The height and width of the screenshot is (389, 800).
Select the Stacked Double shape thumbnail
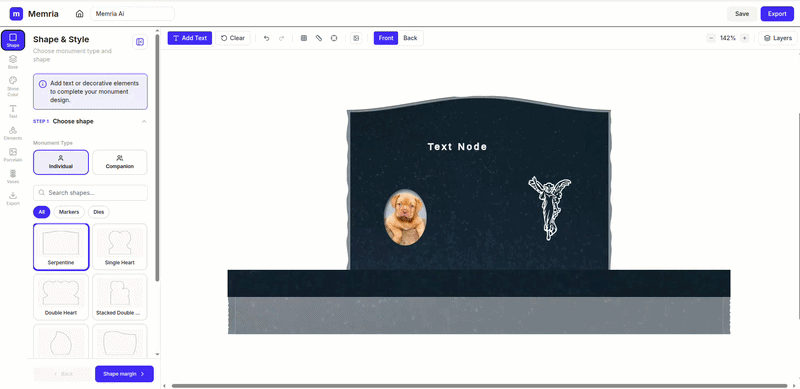120,297
